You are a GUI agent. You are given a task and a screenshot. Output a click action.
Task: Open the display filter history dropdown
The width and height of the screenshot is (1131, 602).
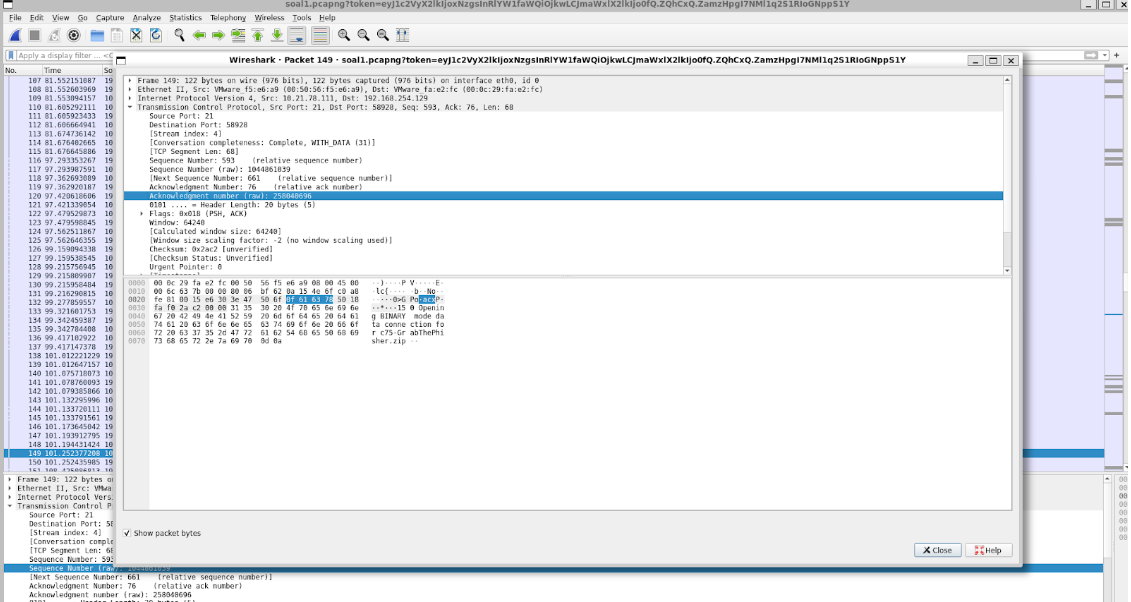(1104, 56)
